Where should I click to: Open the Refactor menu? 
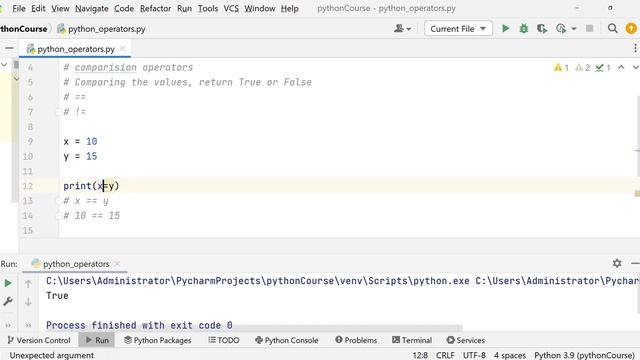coord(155,9)
